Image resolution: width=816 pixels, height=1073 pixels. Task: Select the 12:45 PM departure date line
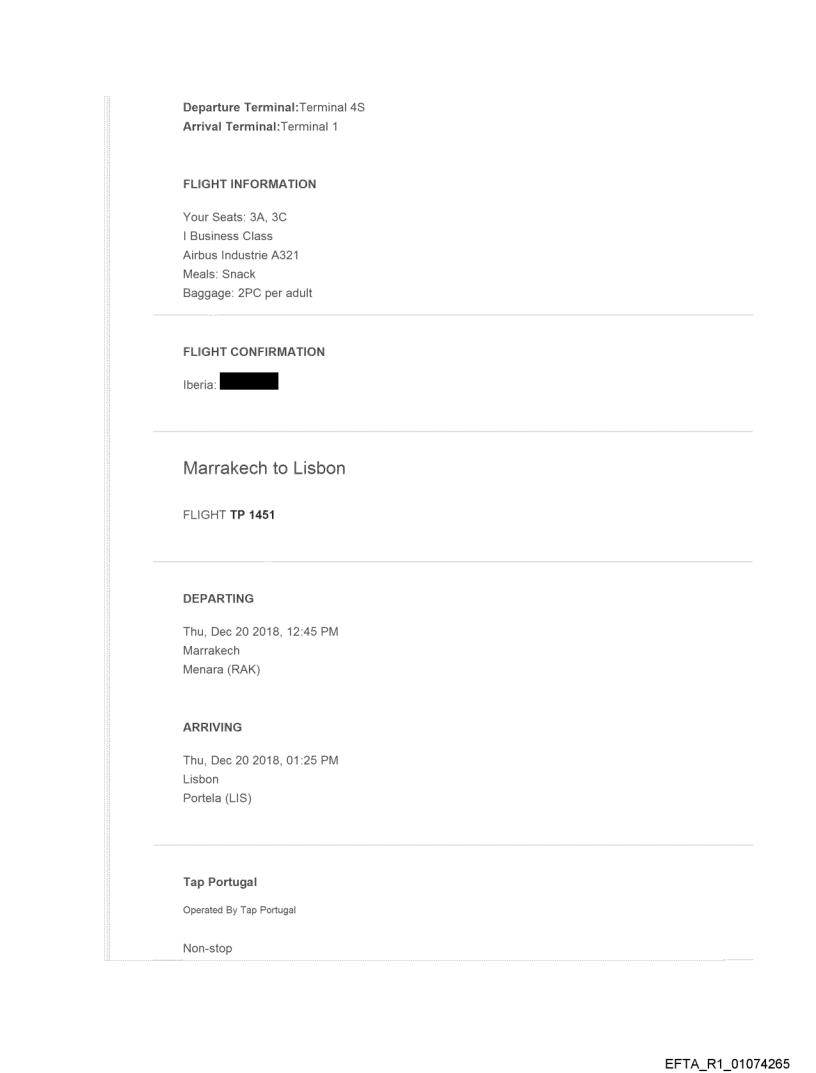click(x=260, y=631)
